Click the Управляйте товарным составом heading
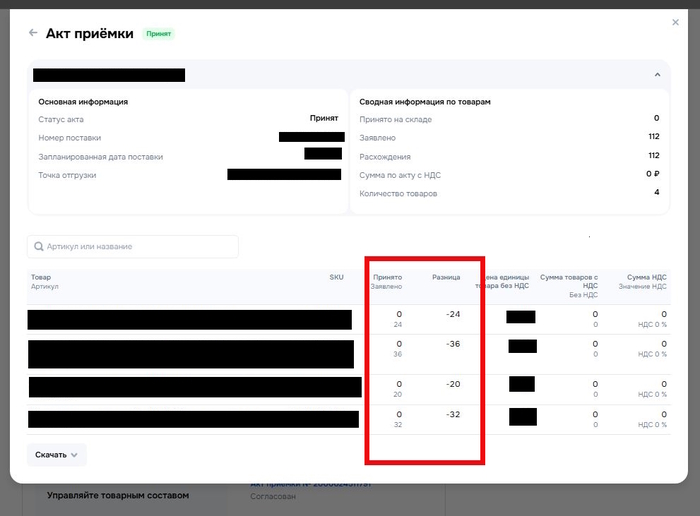This screenshot has height=516, width=700. (118, 495)
